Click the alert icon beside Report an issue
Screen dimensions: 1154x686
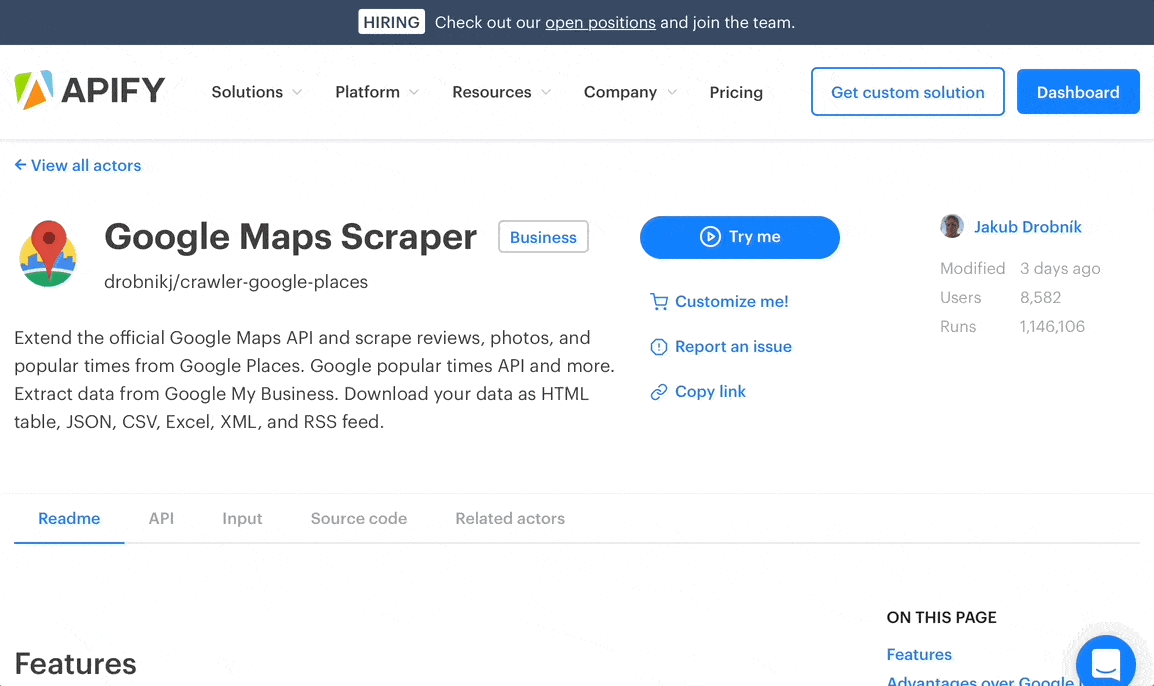pyautogui.click(x=659, y=347)
